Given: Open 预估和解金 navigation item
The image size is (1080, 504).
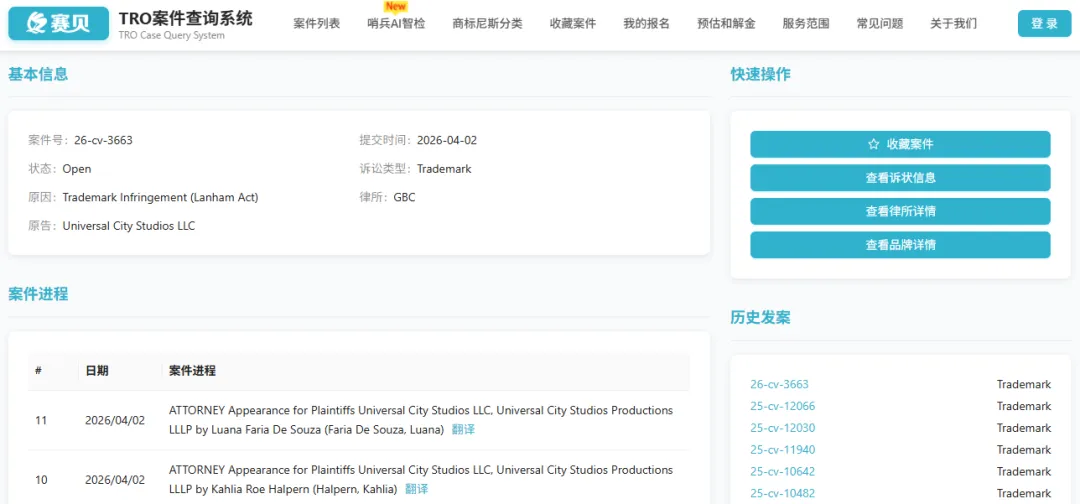Looking at the screenshot, I should (x=726, y=24).
